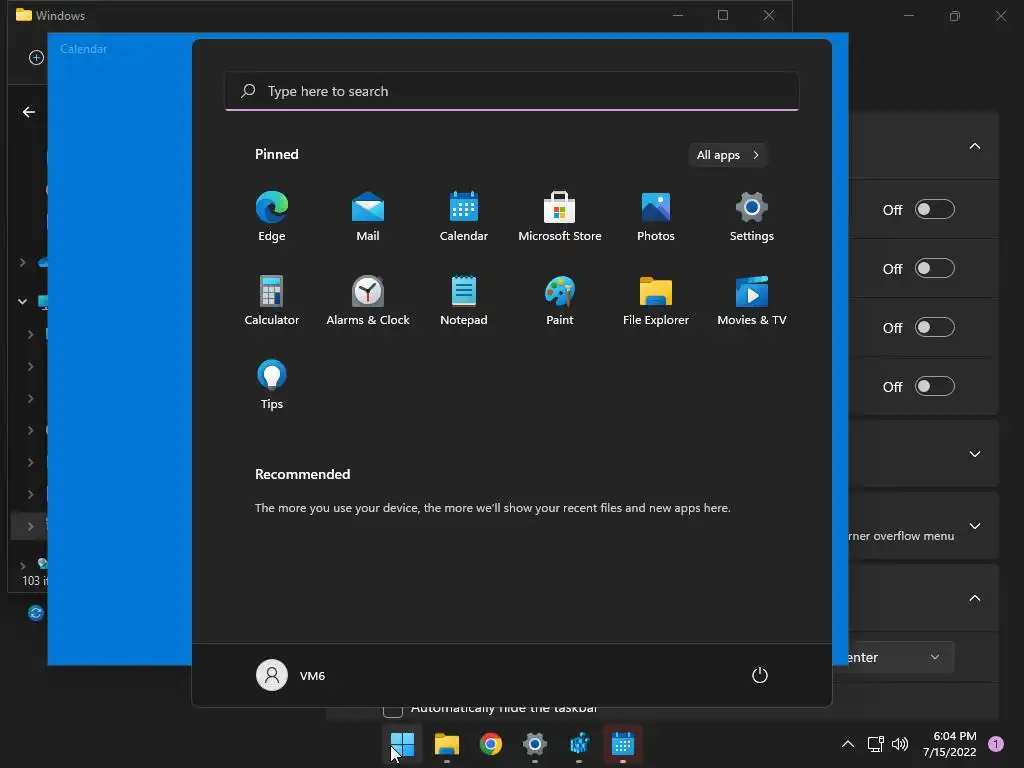The height and width of the screenshot is (768, 1024).
Task: Open the pinned Settings app
Action: [752, 217]
